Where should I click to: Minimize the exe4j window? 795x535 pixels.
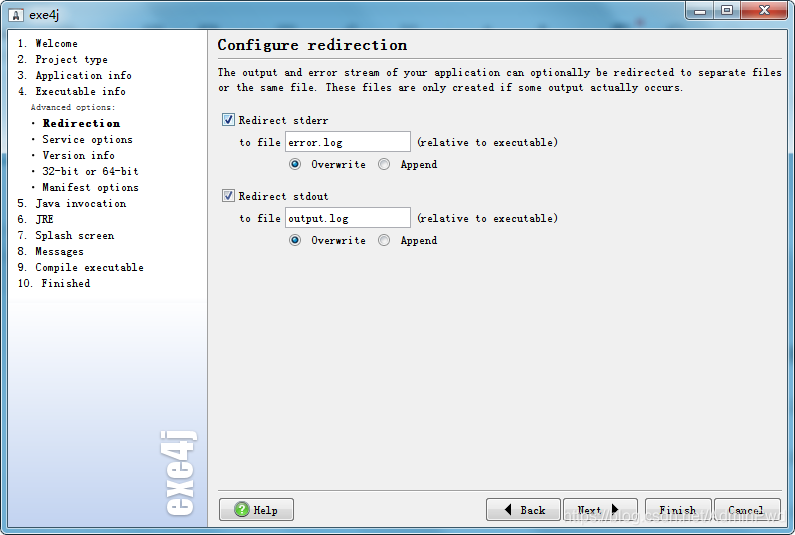(x=700, y=10)
